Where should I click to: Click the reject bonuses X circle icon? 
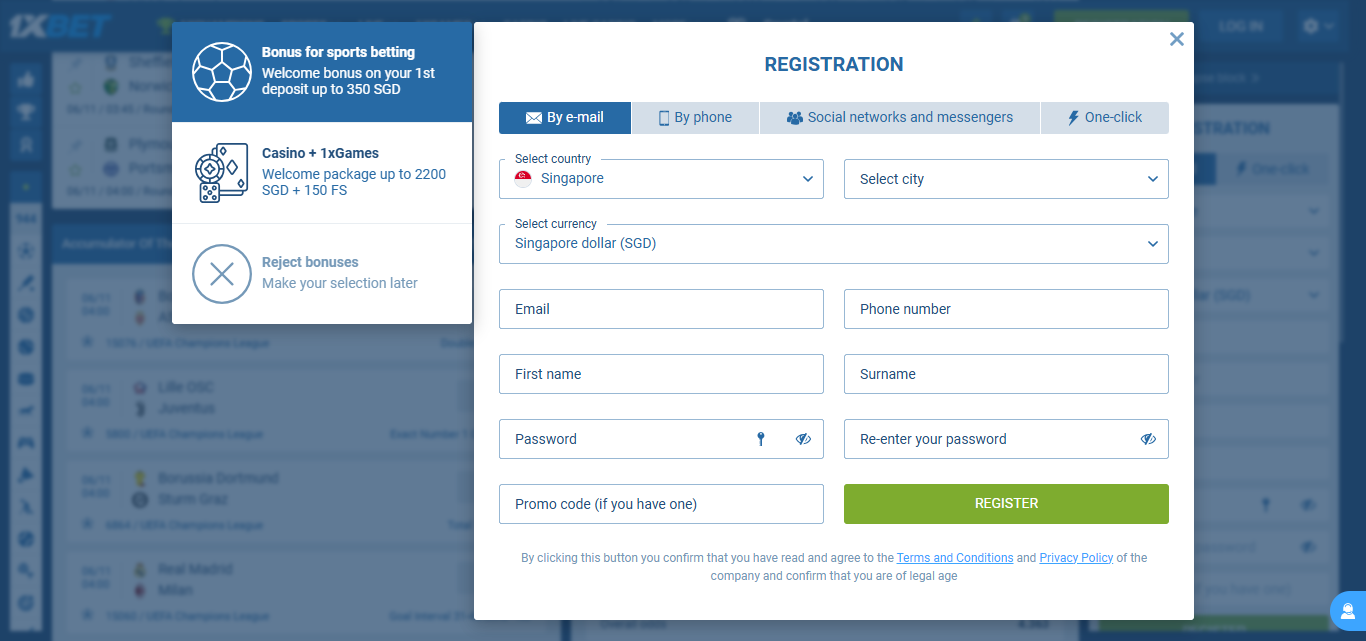(x=221, y=273)
